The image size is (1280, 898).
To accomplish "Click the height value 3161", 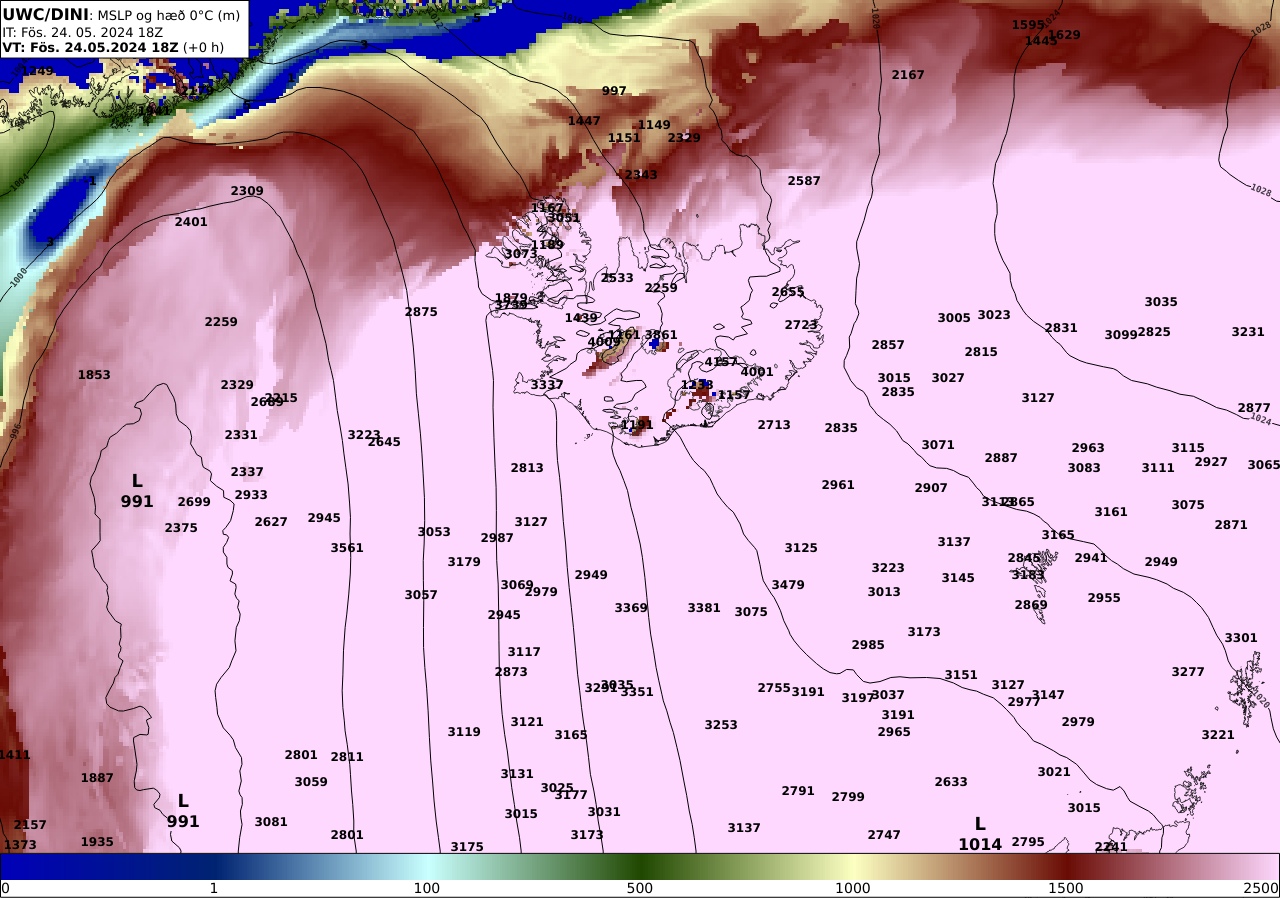I will (x=1111, y=512).
